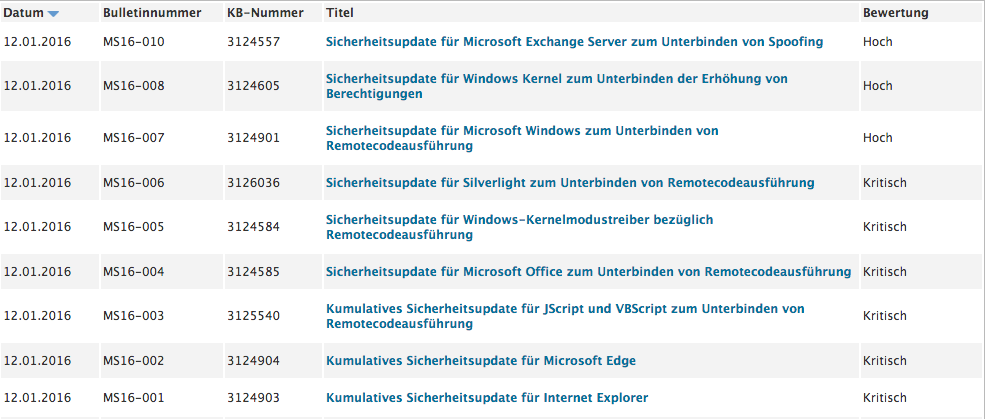
Task: Open Windows Kernel Berechtigungen update link
Action: (x=557, y=86)
